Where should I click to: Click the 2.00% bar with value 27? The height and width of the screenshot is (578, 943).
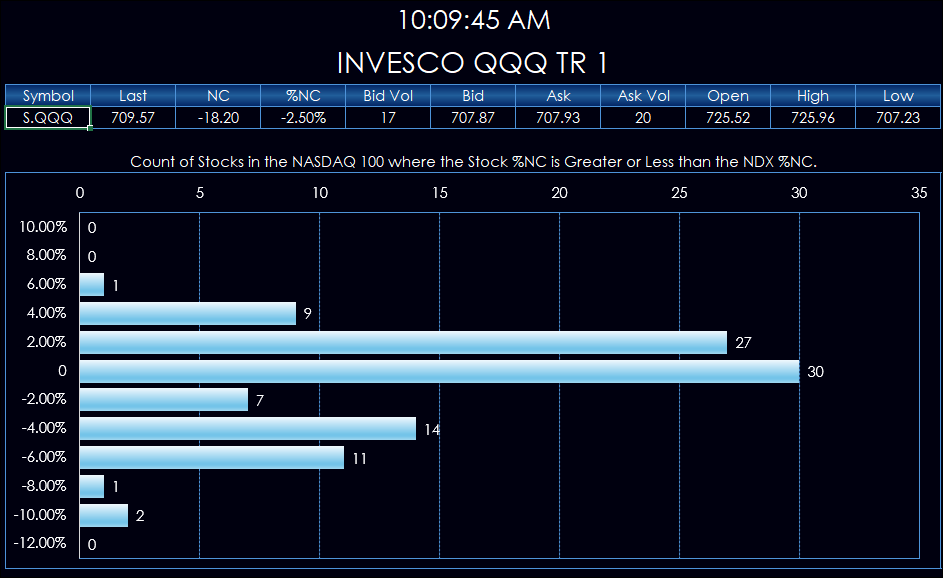[x=403, y=342]
